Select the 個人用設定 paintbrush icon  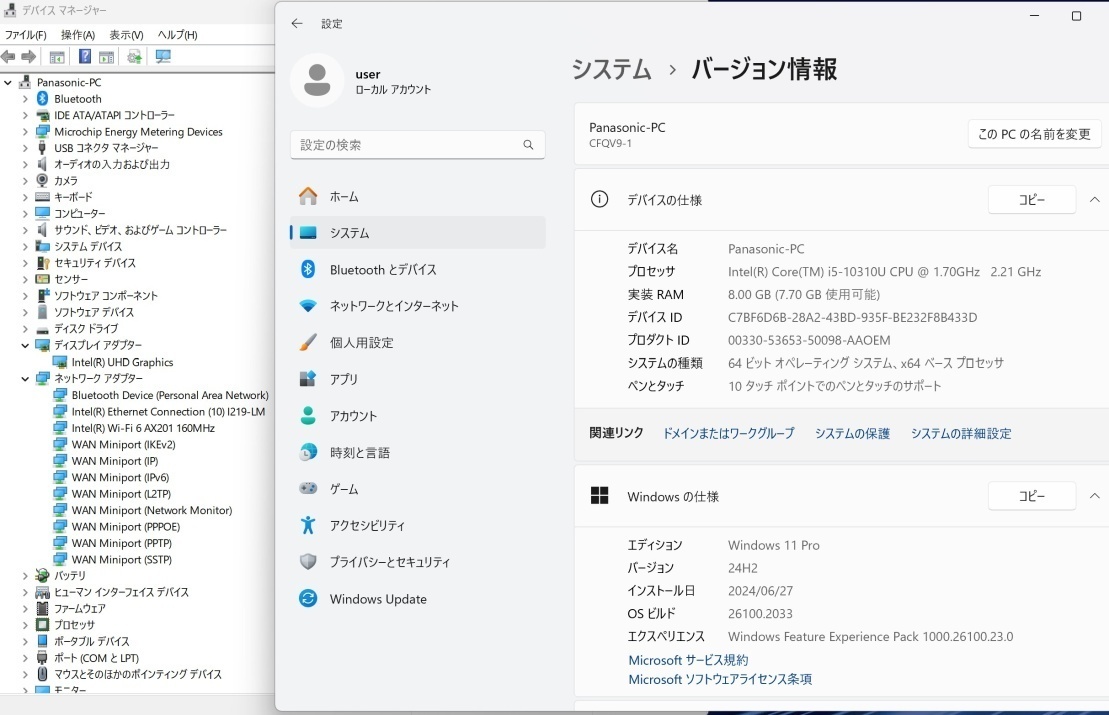[309, 342]
